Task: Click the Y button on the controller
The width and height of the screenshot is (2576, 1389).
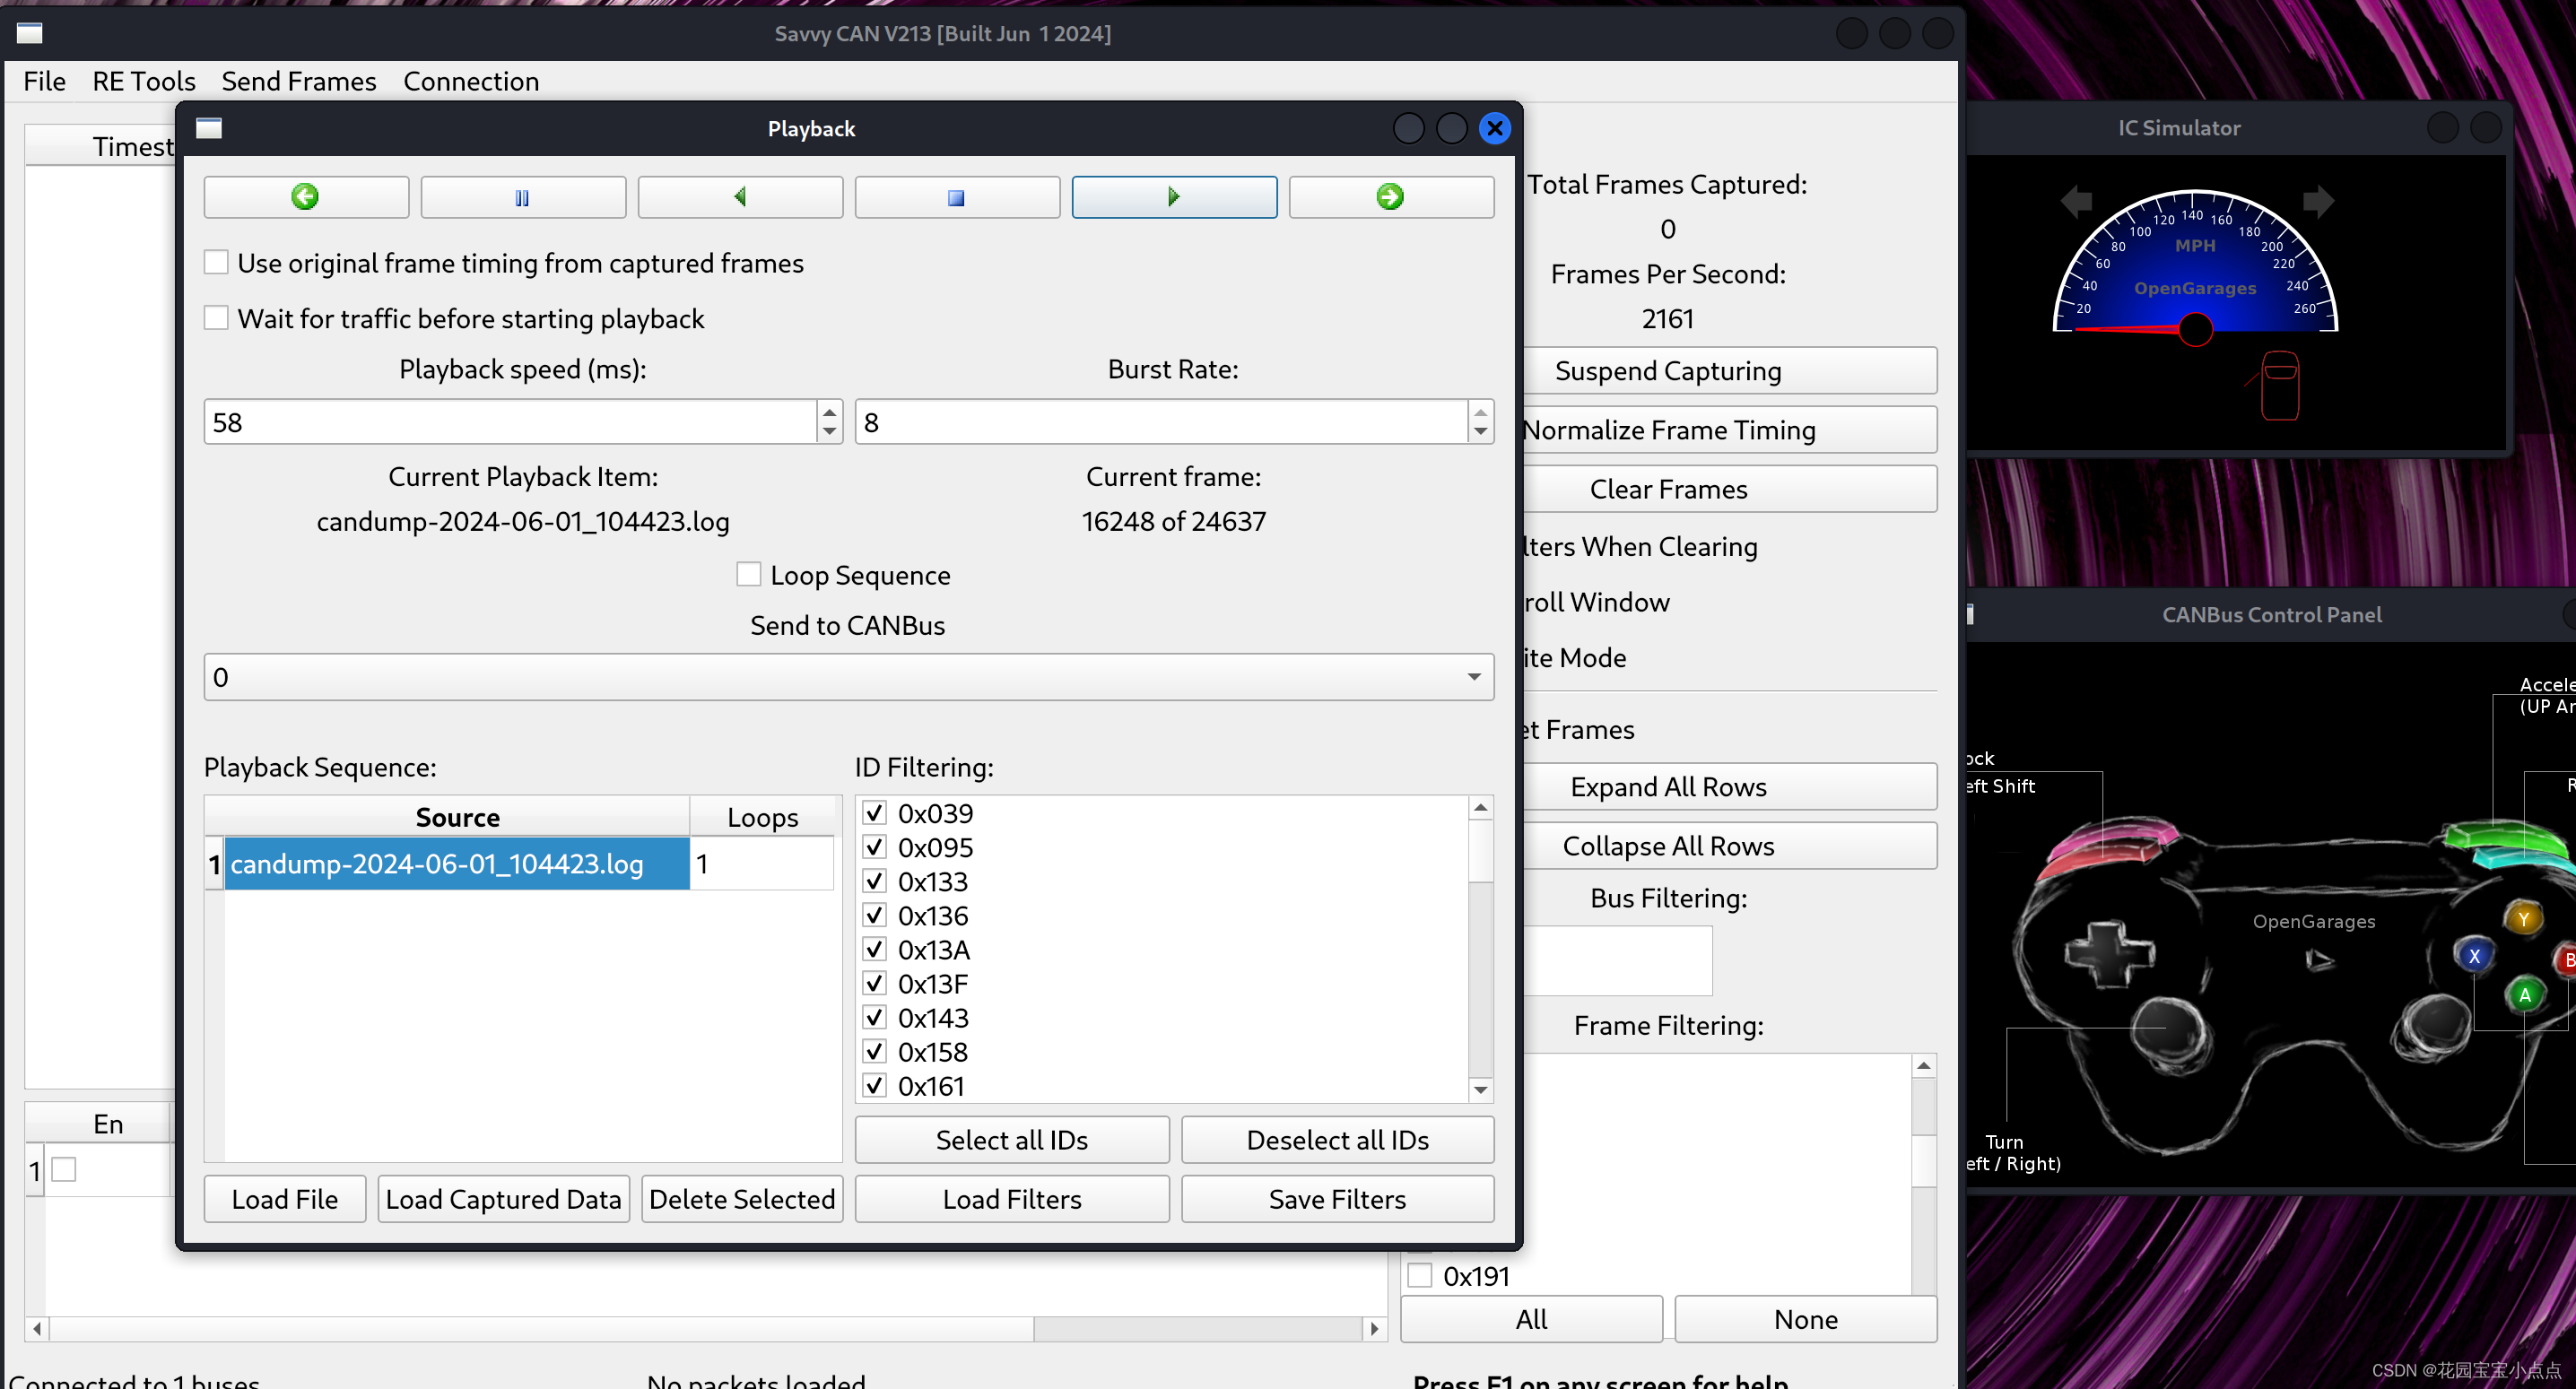Action: tap(2523, 919)
